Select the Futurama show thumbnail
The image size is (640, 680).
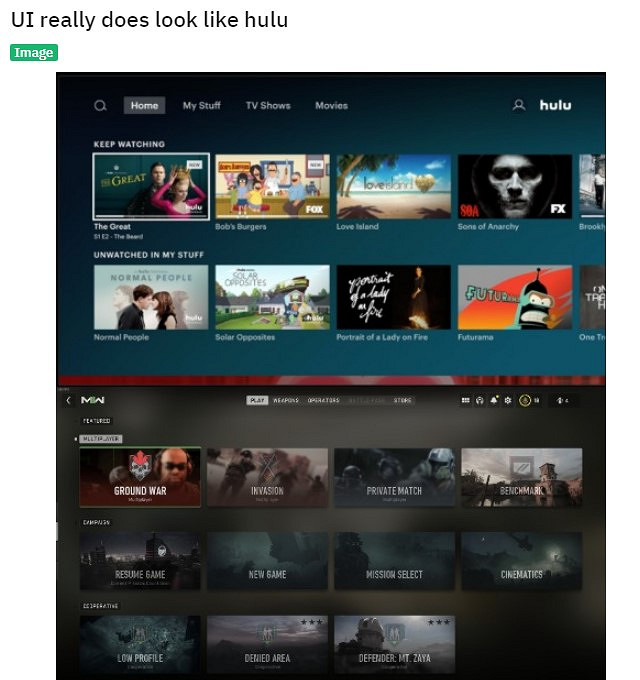515,297
